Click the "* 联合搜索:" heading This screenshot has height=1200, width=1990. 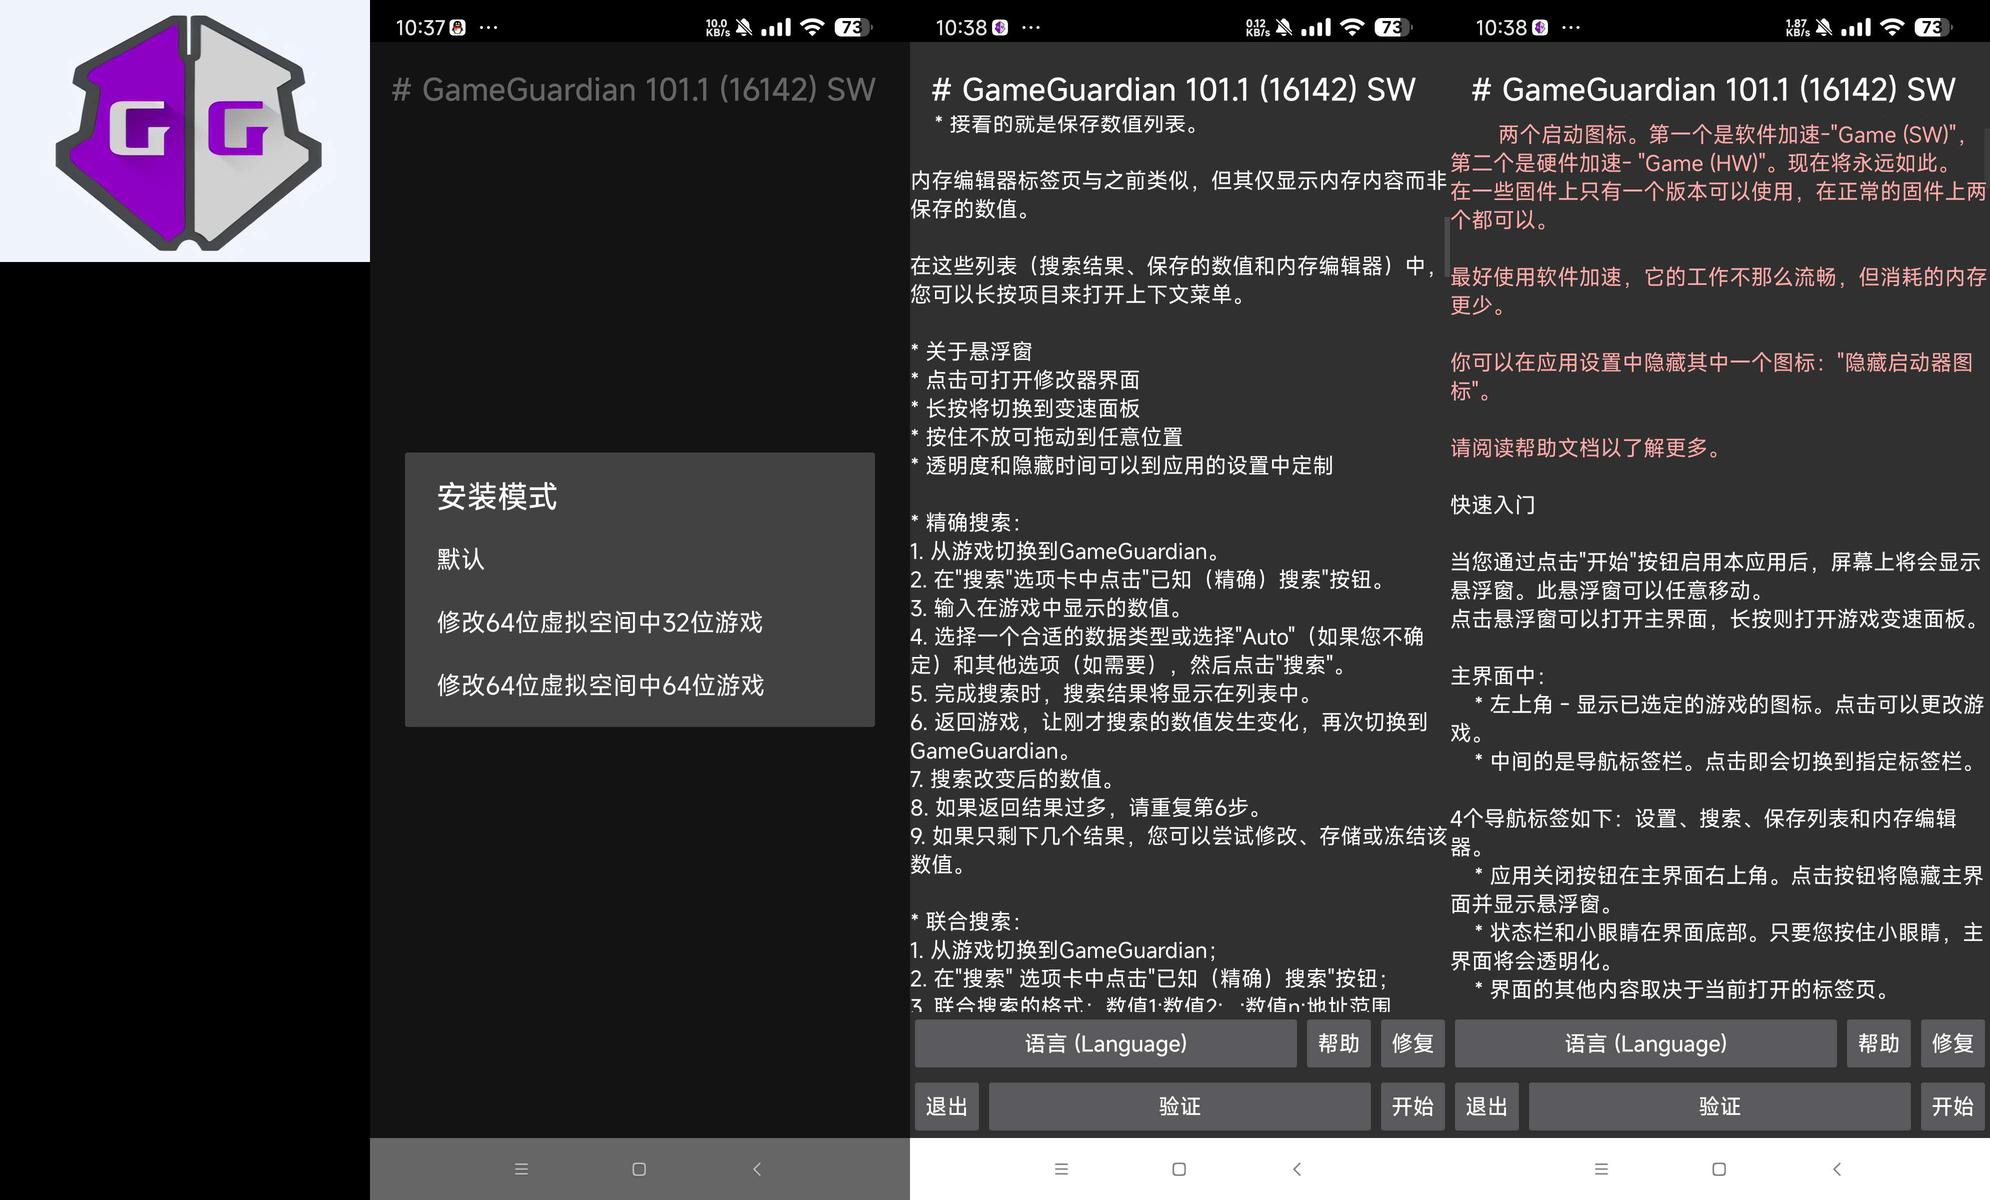[x=965, y=922]
